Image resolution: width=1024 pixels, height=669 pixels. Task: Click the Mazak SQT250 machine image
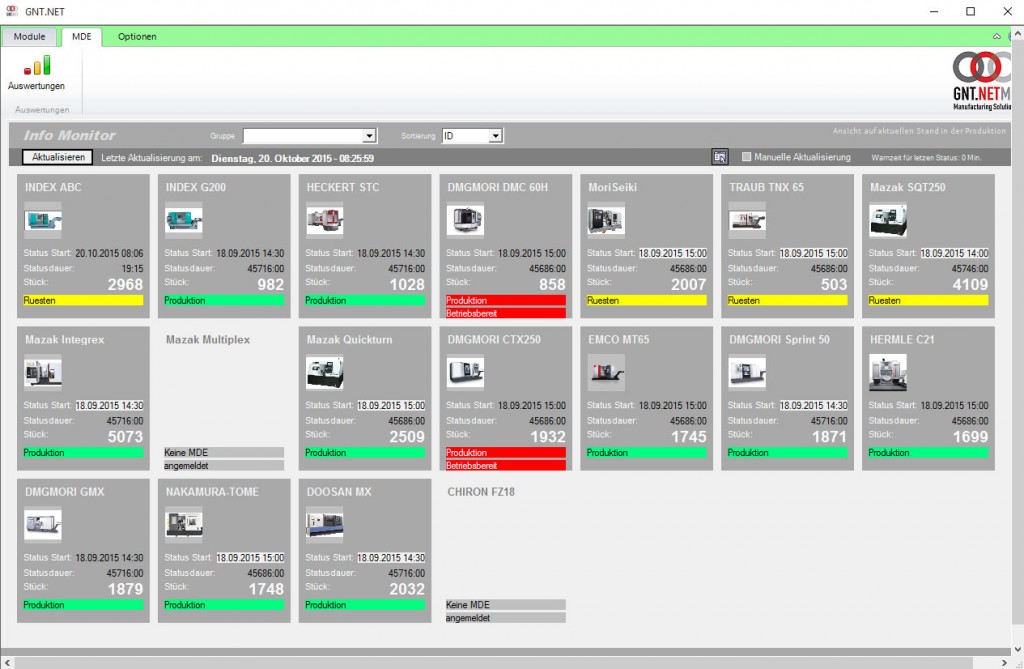click(888, 220)
